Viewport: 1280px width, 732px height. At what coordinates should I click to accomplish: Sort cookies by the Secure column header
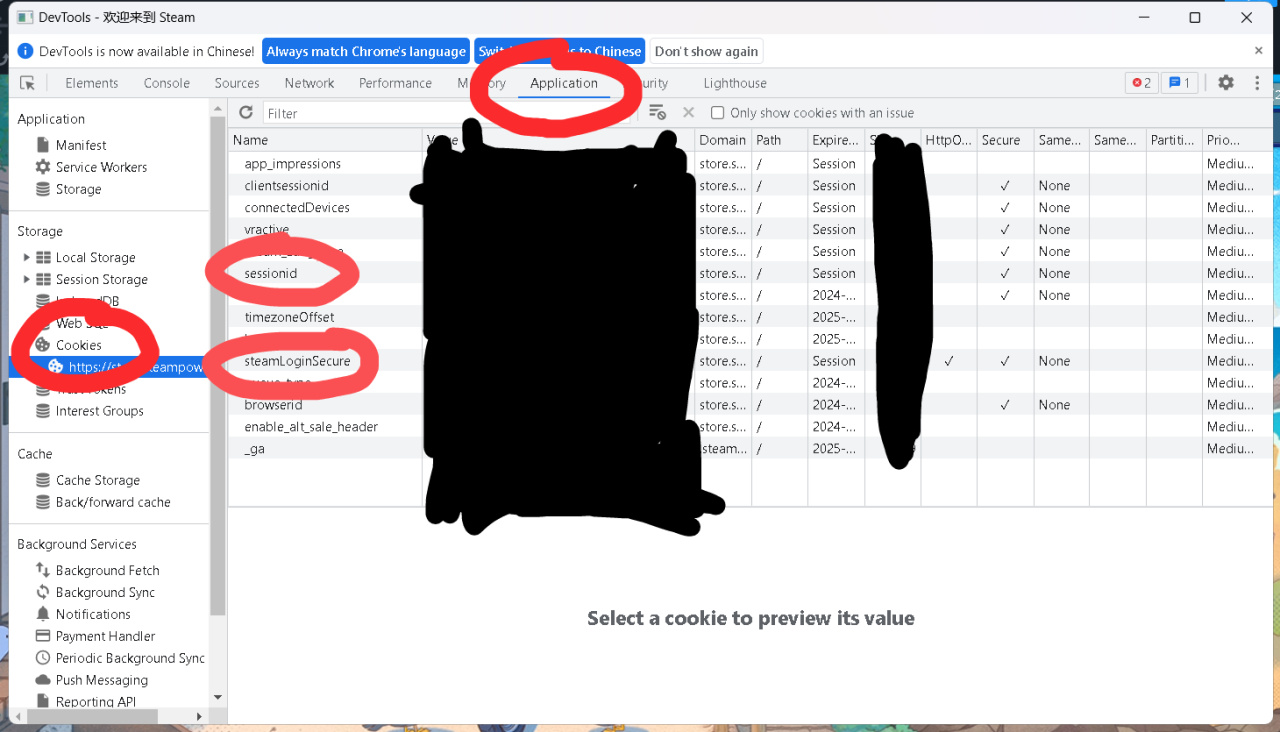click(1005, 140)
